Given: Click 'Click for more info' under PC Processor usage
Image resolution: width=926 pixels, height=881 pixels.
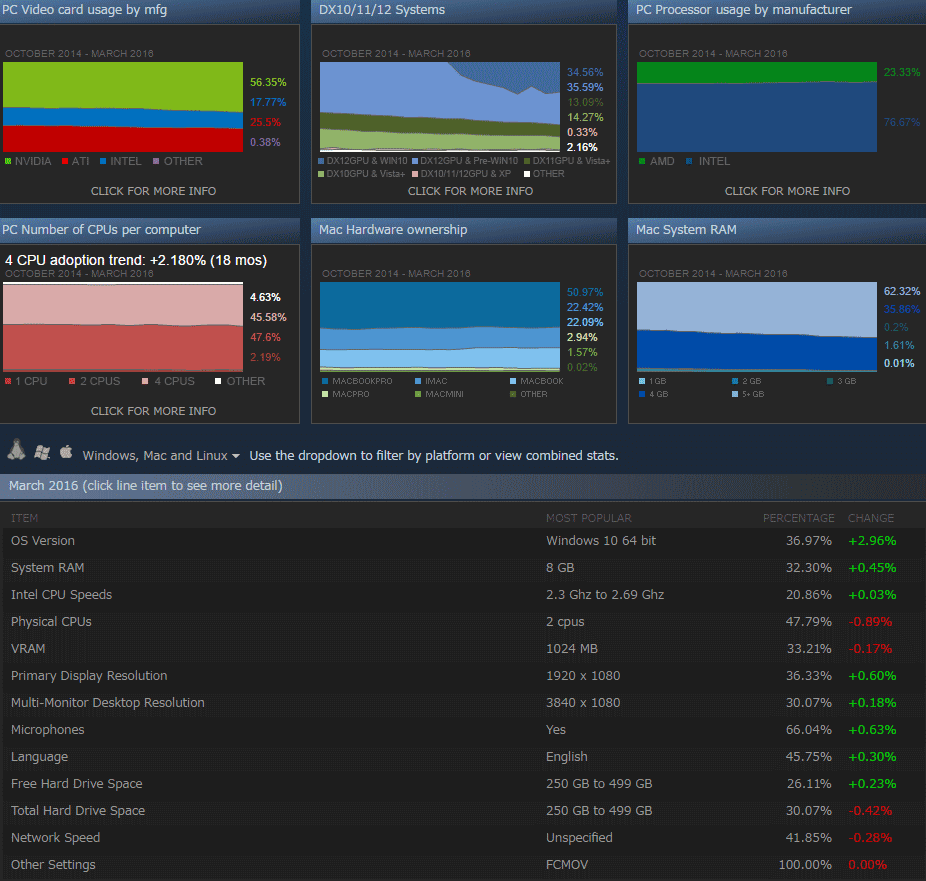Looking at the screenshot, I should (788, 191).
